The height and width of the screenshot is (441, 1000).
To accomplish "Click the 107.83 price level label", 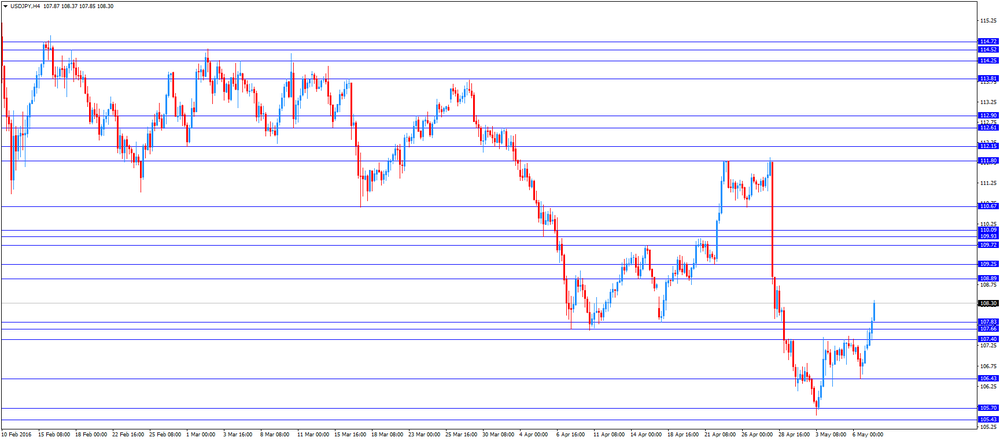I will click(988, 322).
